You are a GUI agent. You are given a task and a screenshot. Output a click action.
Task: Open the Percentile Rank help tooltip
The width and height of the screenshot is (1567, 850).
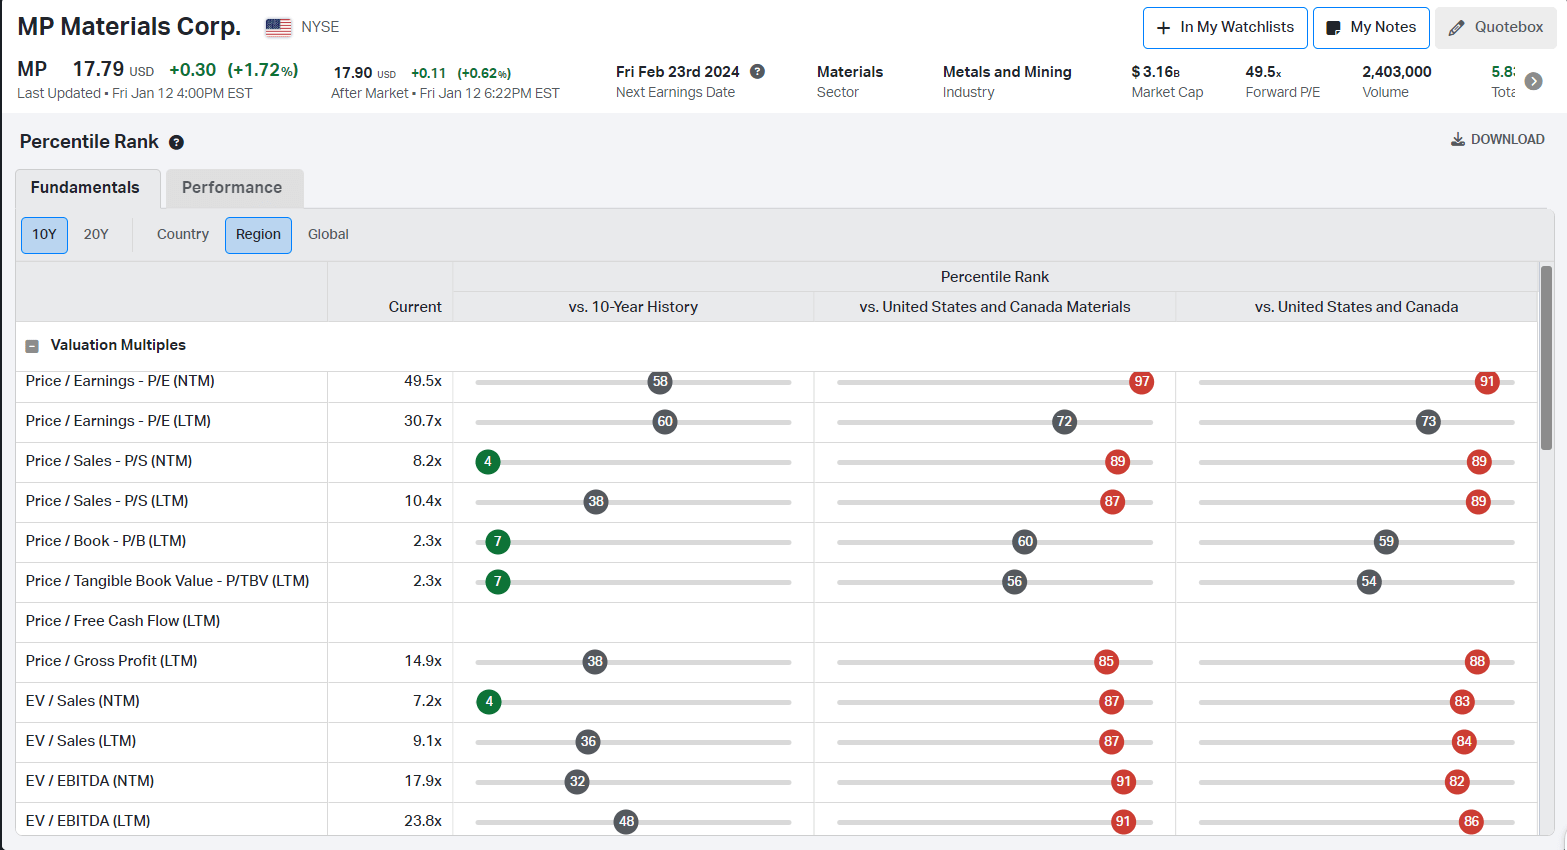coord(177,141)
